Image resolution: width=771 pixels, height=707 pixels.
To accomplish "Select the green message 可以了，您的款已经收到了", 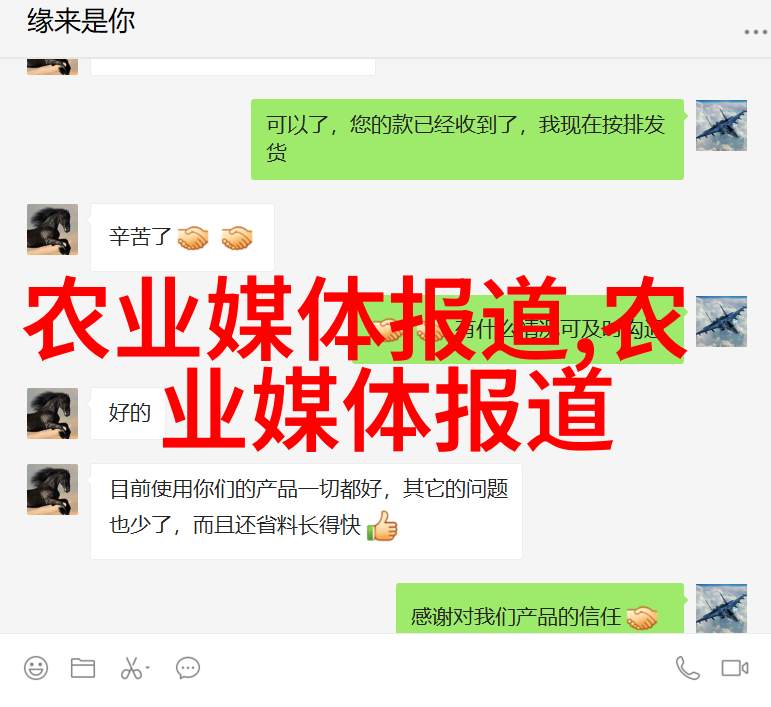I will click(x=467, y=139).
